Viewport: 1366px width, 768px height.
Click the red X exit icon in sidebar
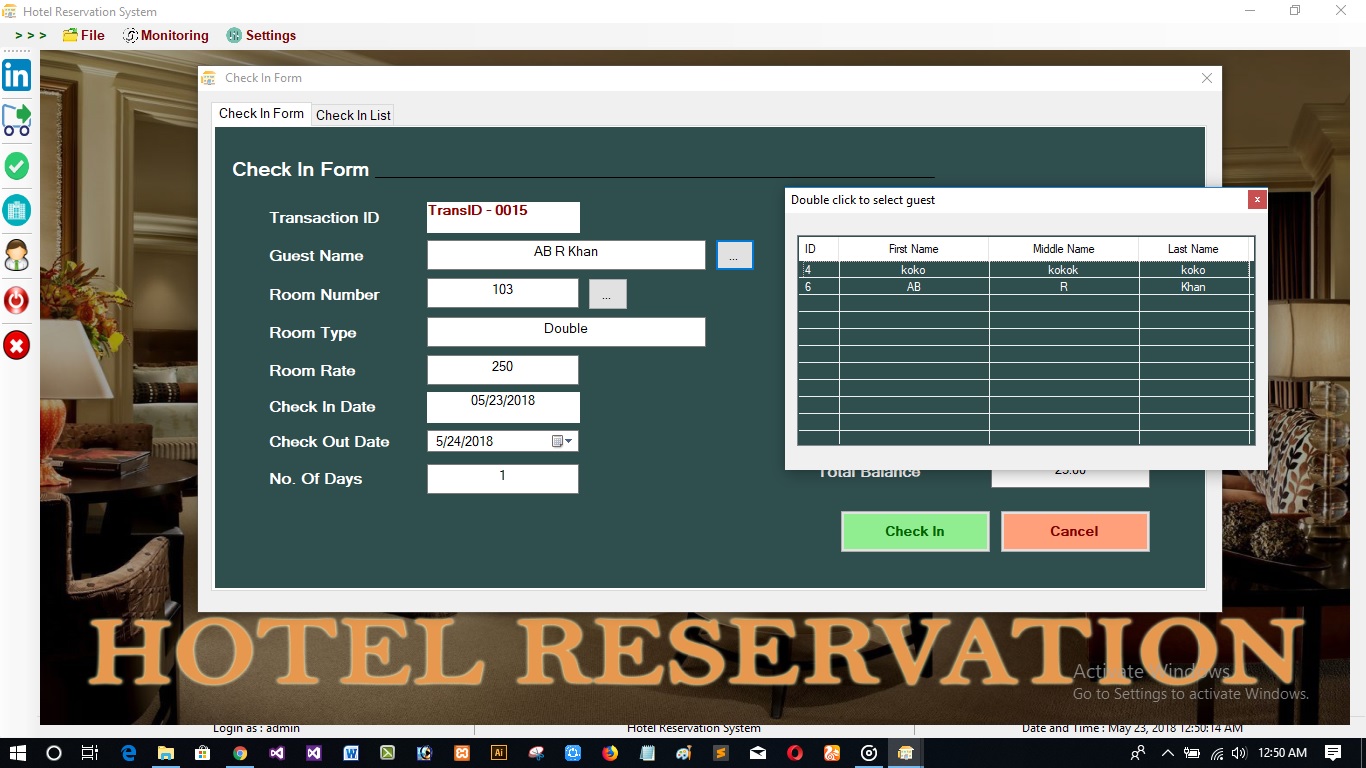pyautogui.click(x=16, y=345)
